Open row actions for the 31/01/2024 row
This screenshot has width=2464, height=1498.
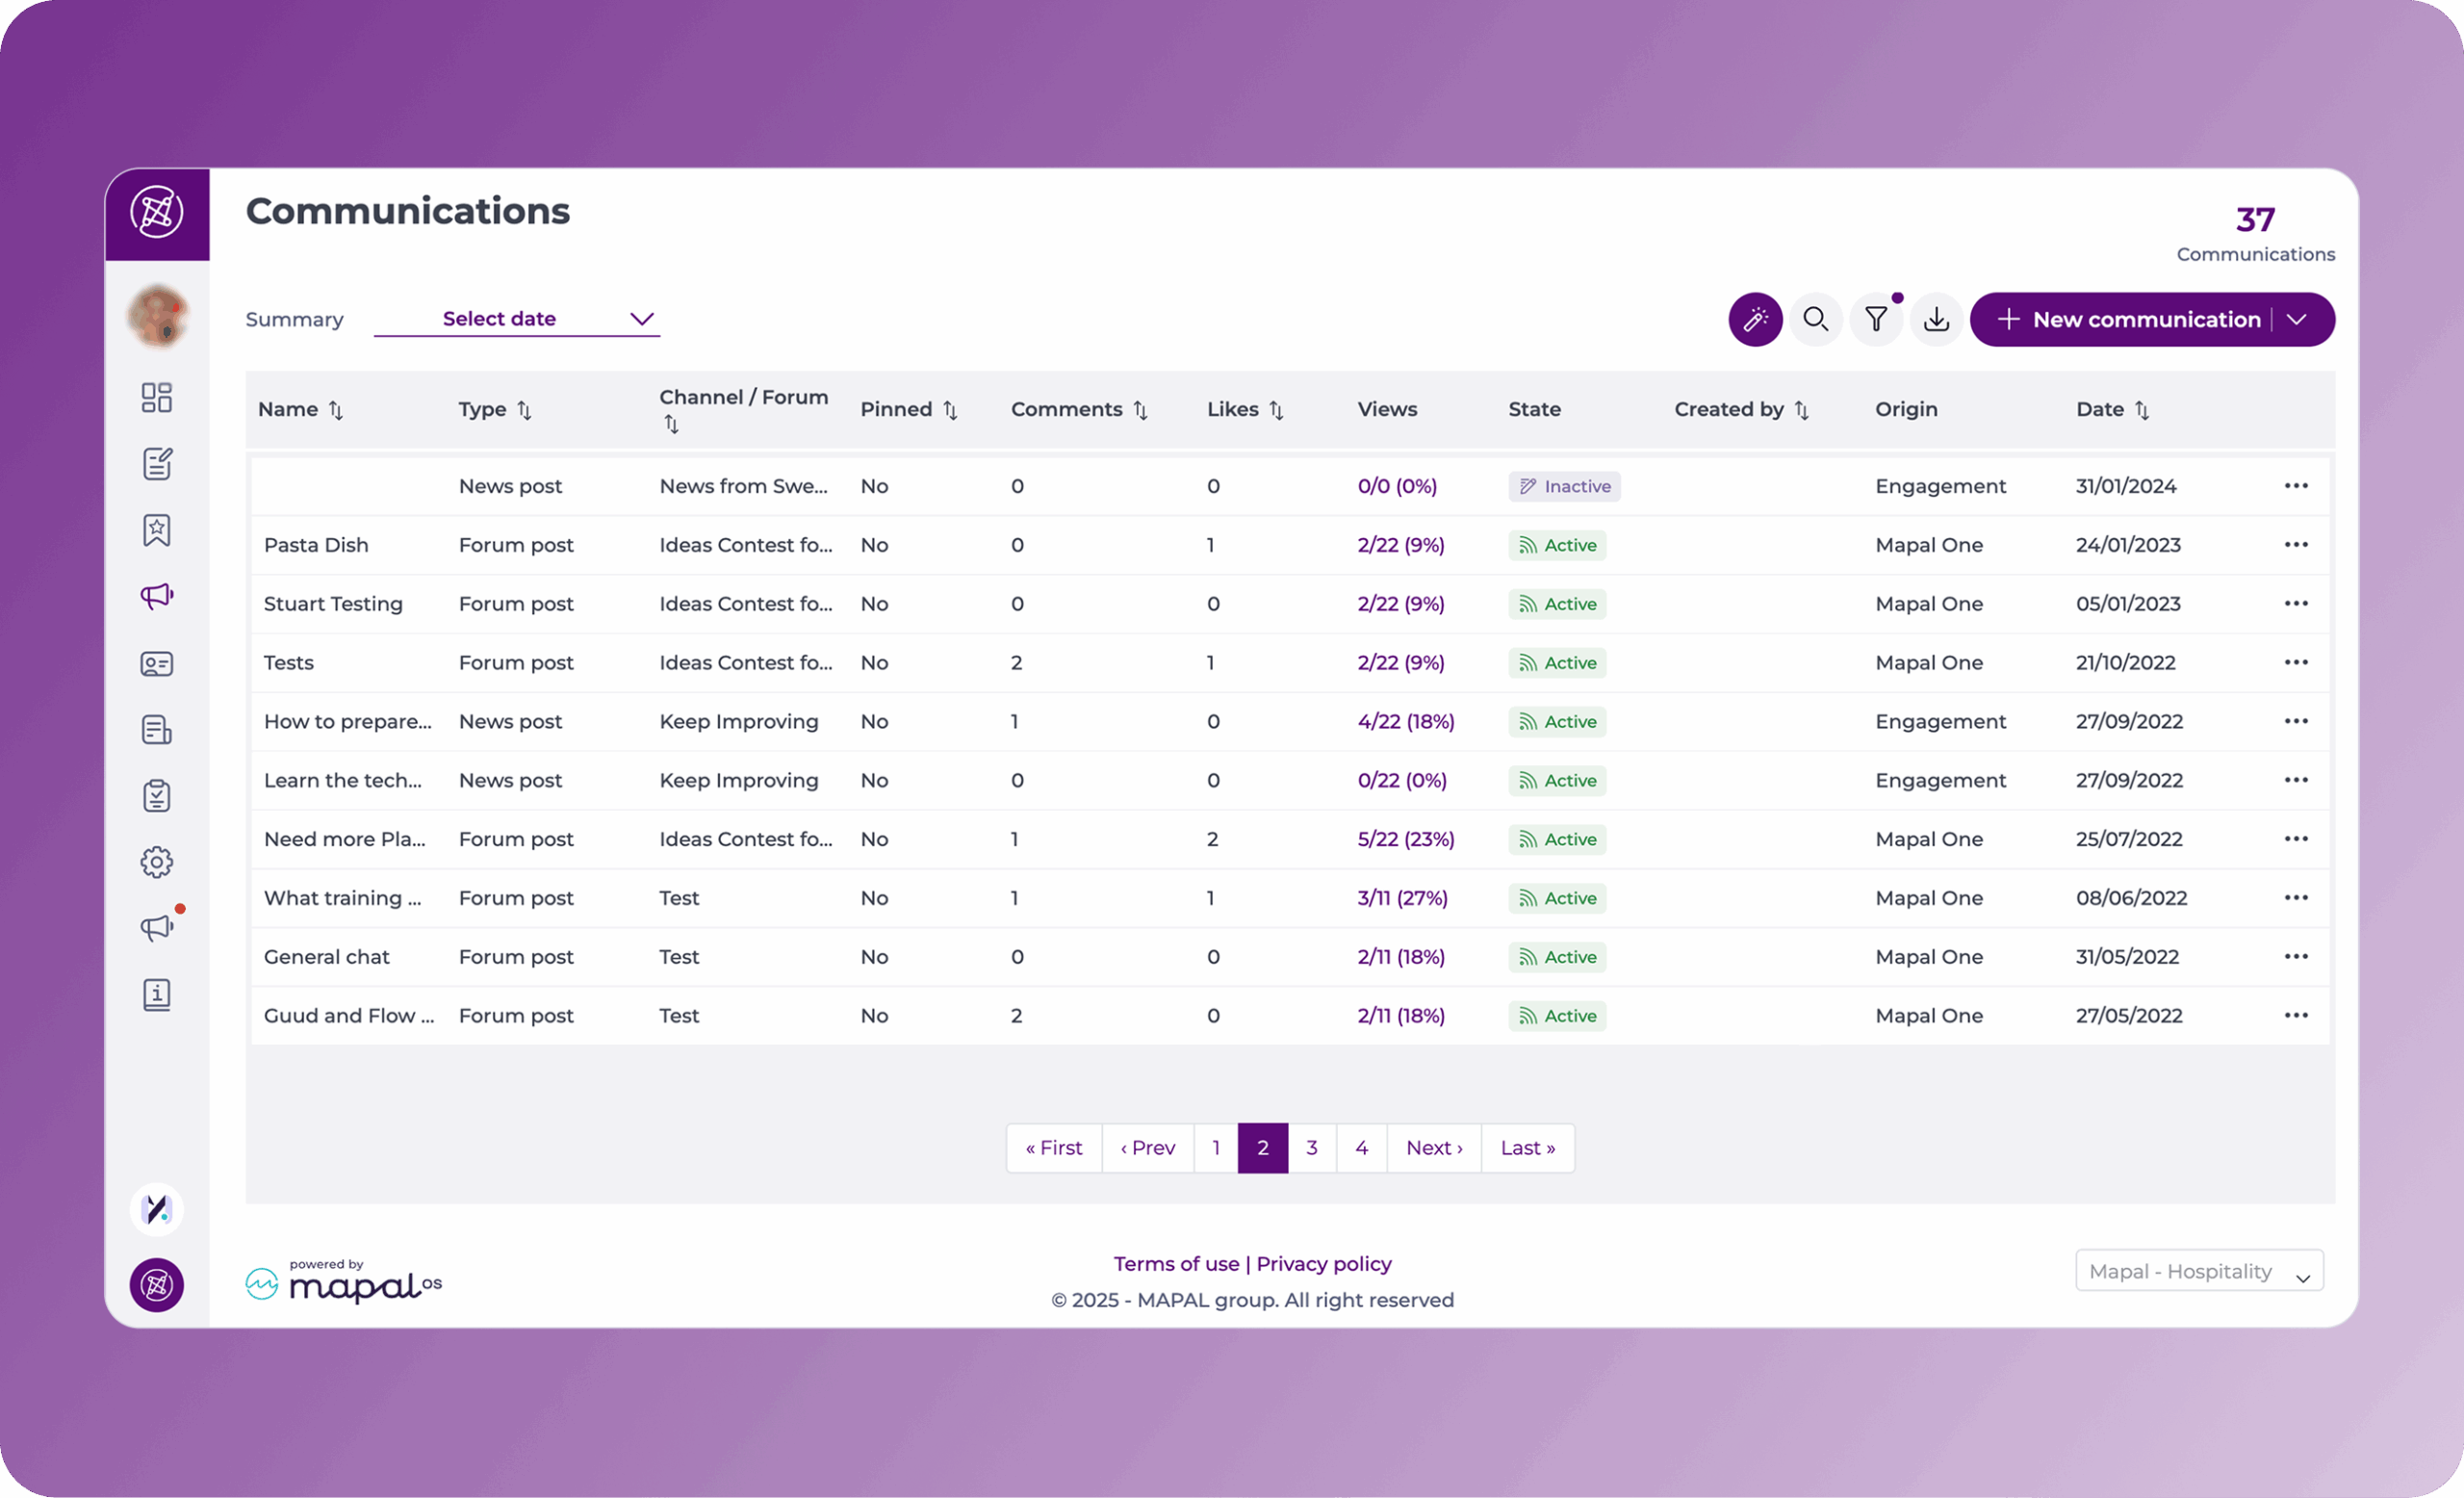click(2296, 485)
